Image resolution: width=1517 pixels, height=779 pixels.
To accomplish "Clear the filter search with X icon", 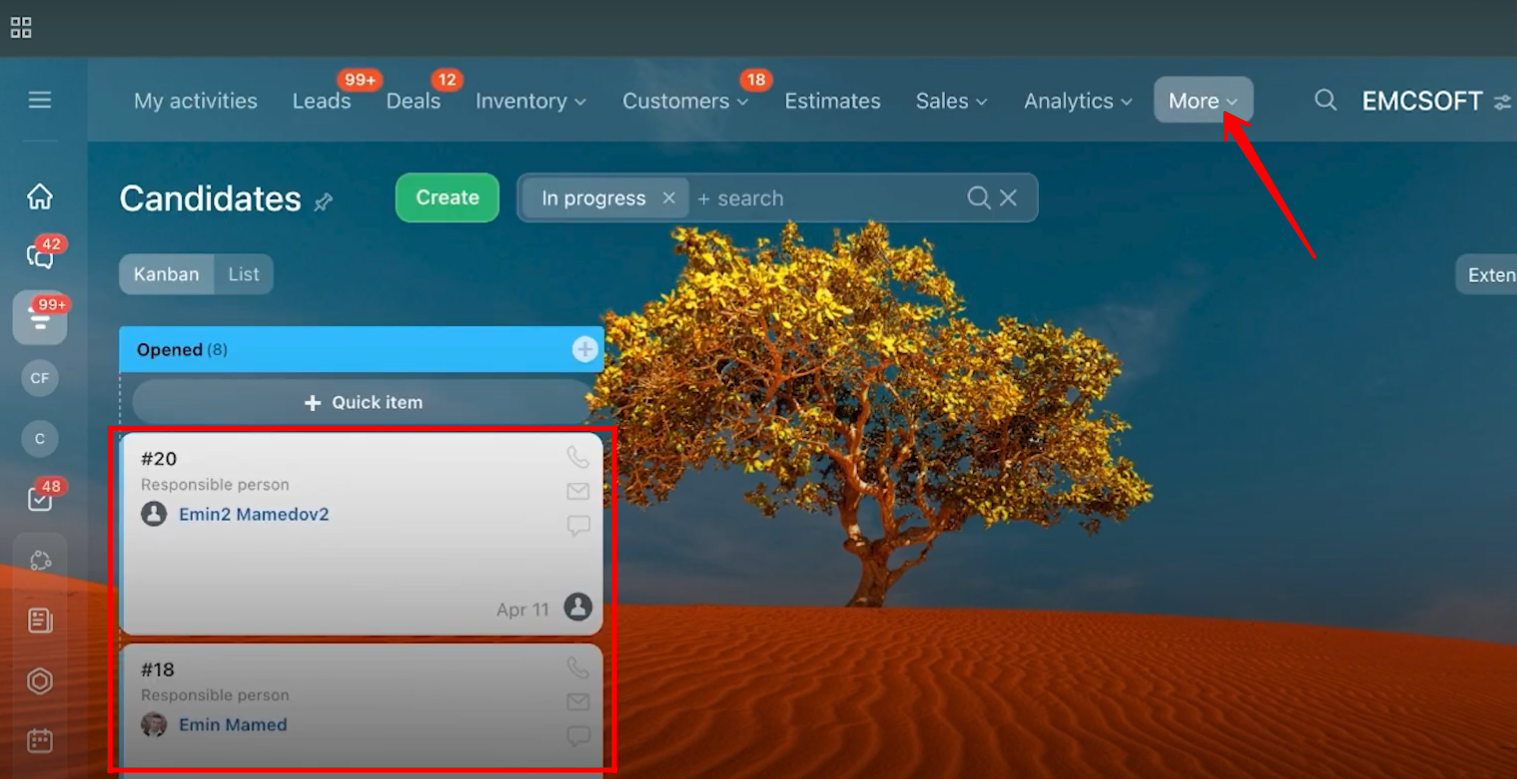I will click(x=1008, y=198).
